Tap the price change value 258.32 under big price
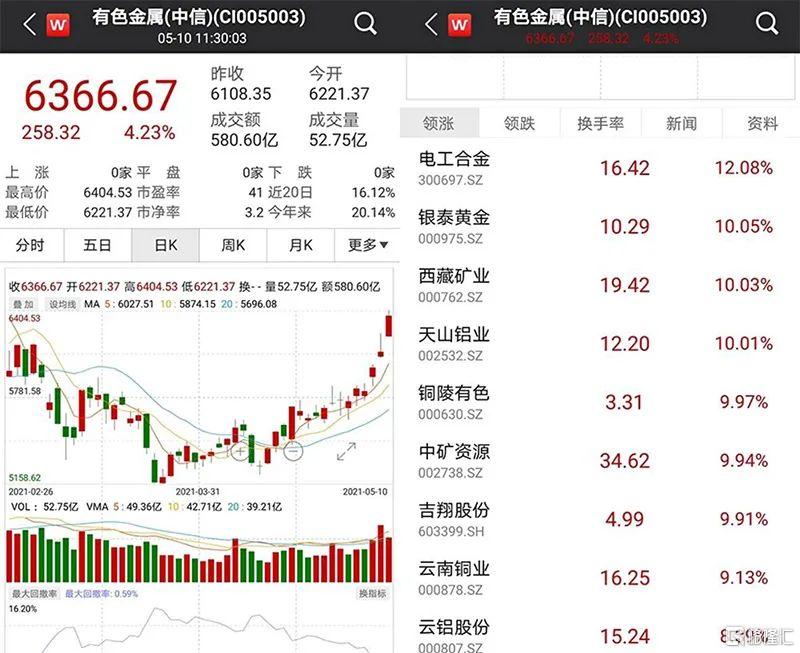Image resolution: width=800 pixels, height=653 pixels. pyautogui.click(x=51, y=133)
